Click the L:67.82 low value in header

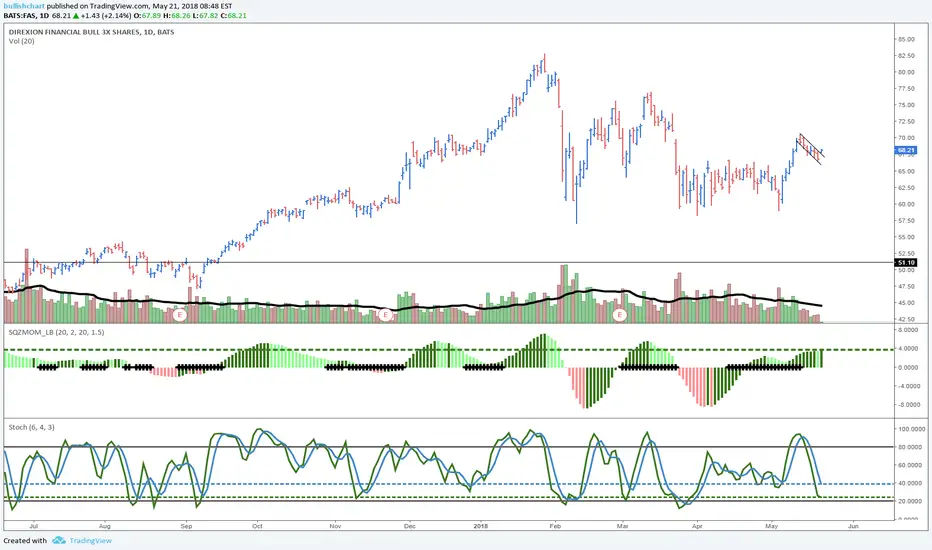pyautogui.click(x=206, y=15)
